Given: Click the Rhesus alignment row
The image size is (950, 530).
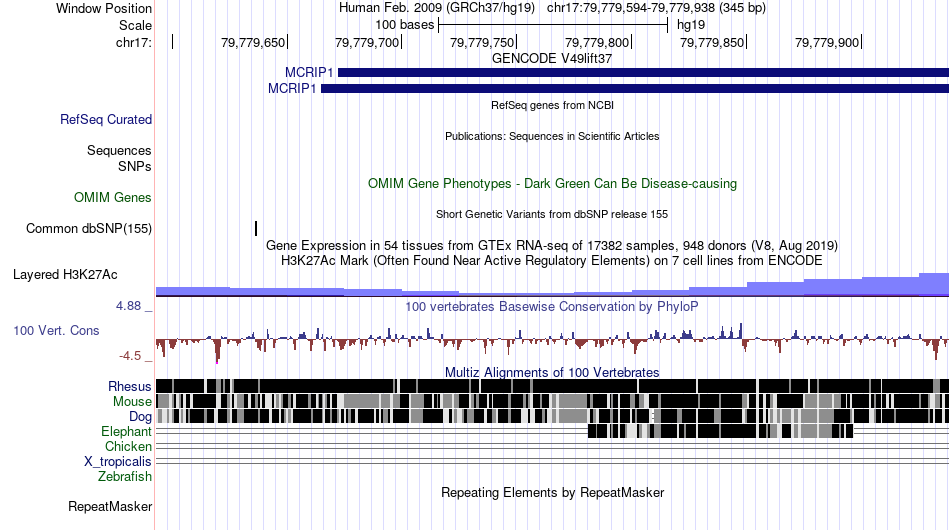Looking at the screenshot, I should click(x=552, y=386).
